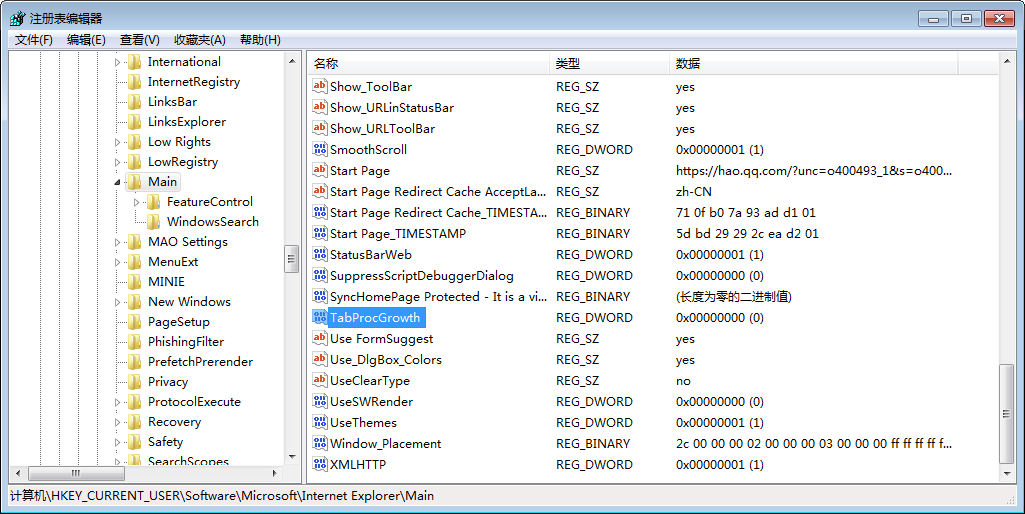Screen dimensions: 1025x514
Task: Click the folder icon of LinksBar
Action: [135, 102]
